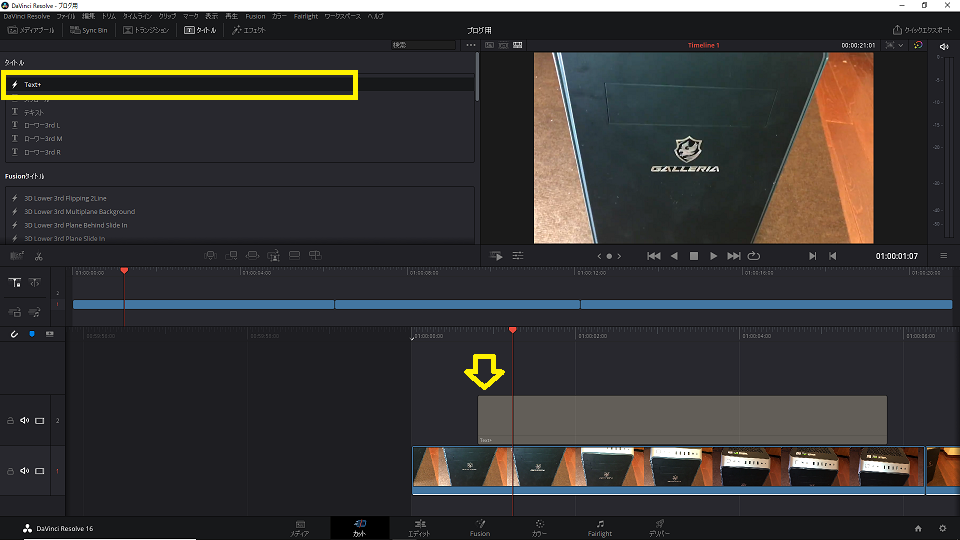The image size is (960, 540).
Task: Select the Text+ title
Action: [x=239, y=84]
